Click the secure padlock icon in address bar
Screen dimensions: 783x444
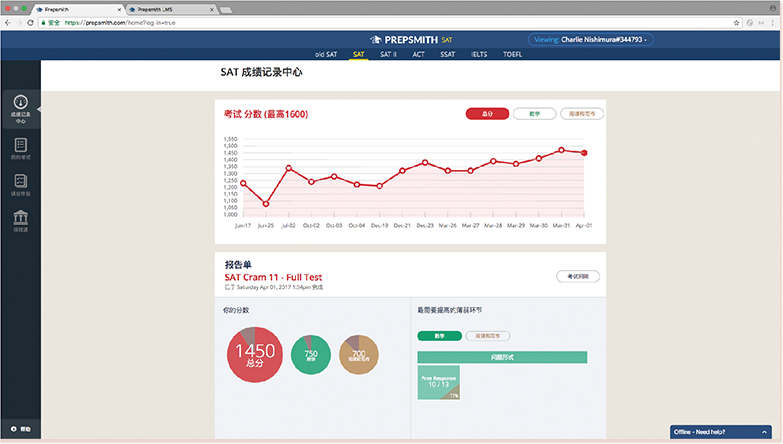(43, 22)
